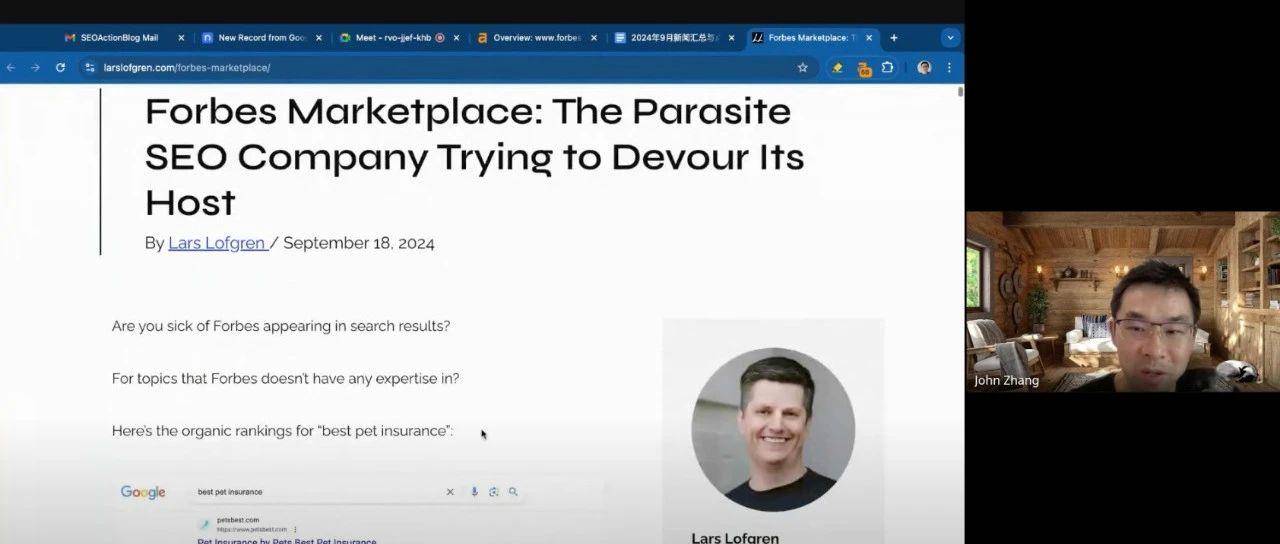The width and height of the screenshot is (1280, 544).
Task: Click text 'For topics that Forbes doesn't have'
Action: coord(286,378)
